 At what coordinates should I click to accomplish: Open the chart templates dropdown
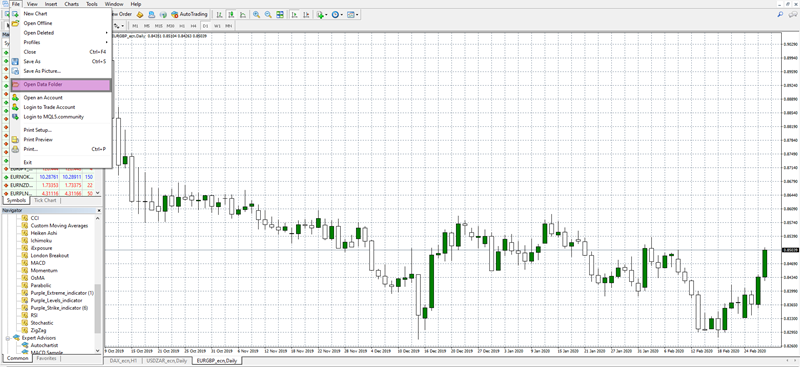point(353,15)
